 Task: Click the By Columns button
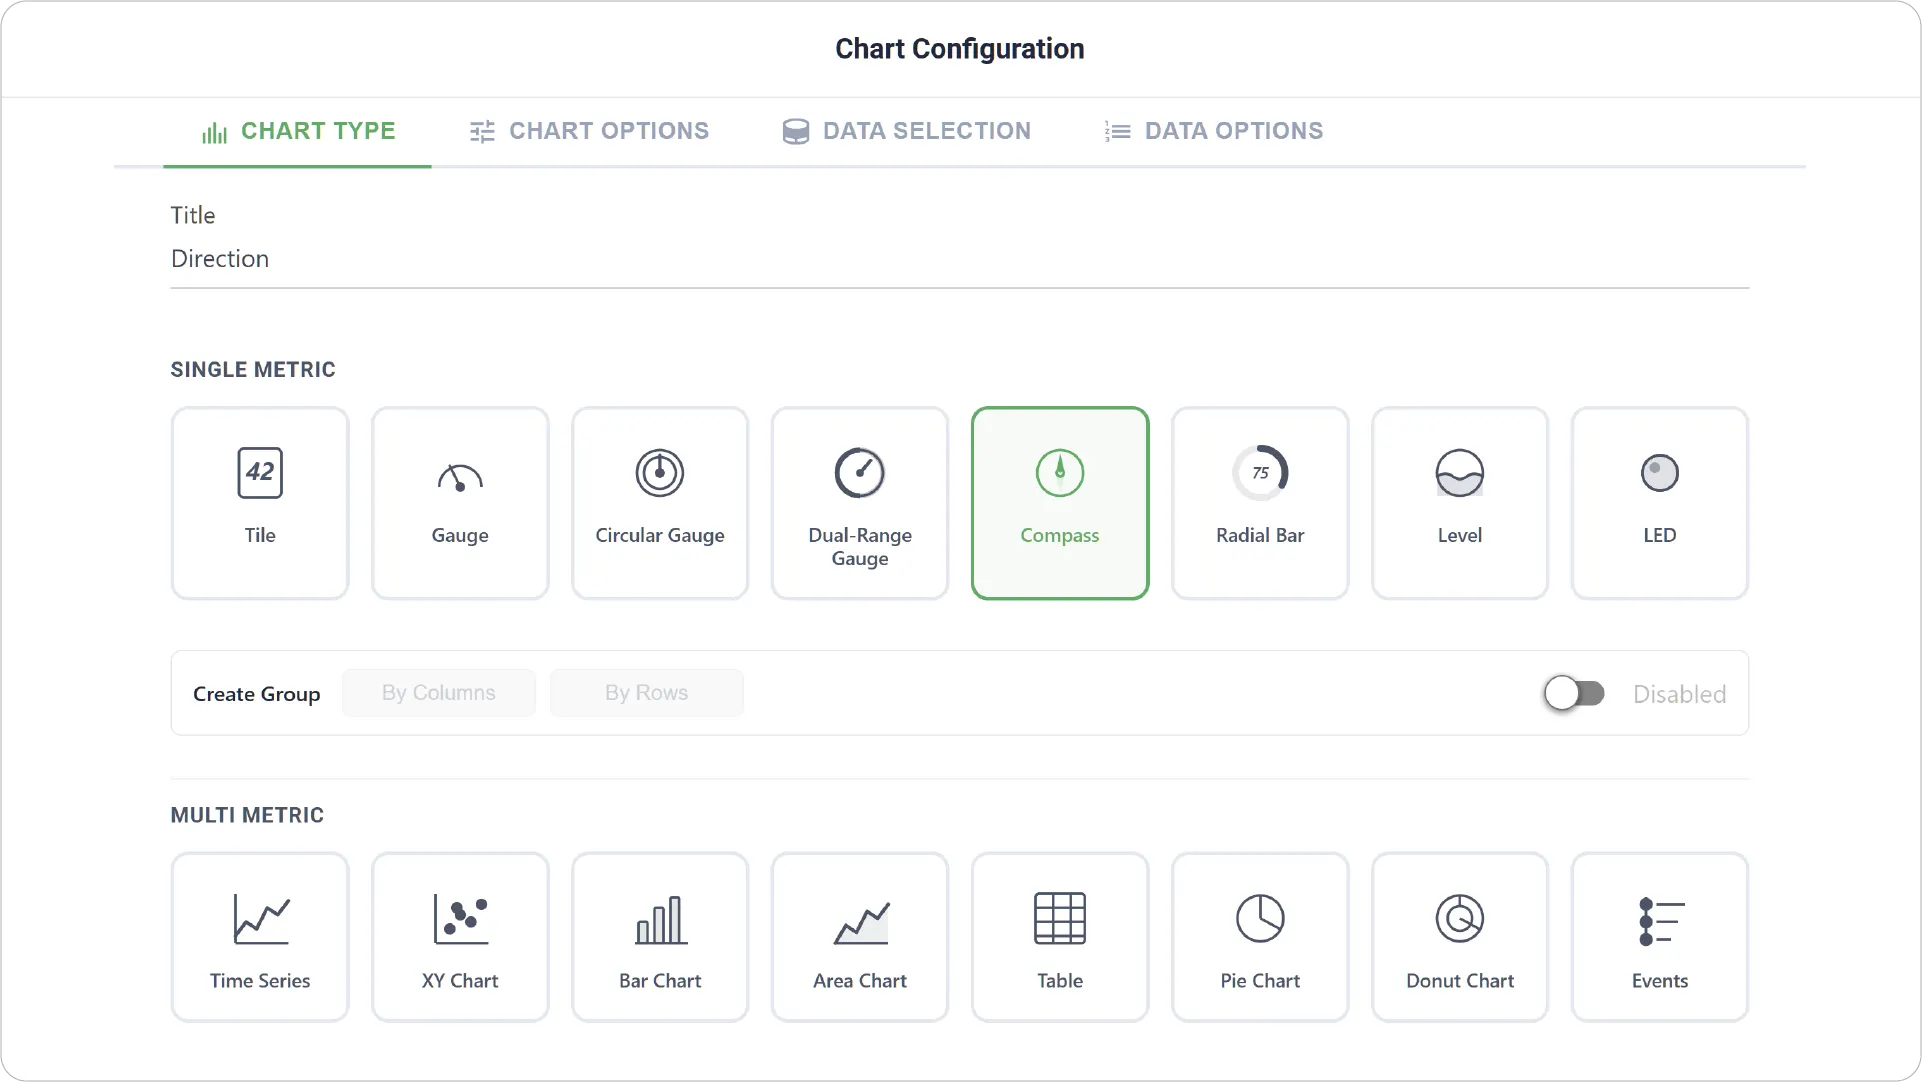439,693
